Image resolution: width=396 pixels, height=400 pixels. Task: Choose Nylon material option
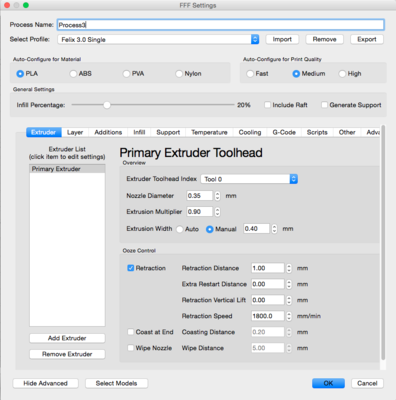pos(179,74)
